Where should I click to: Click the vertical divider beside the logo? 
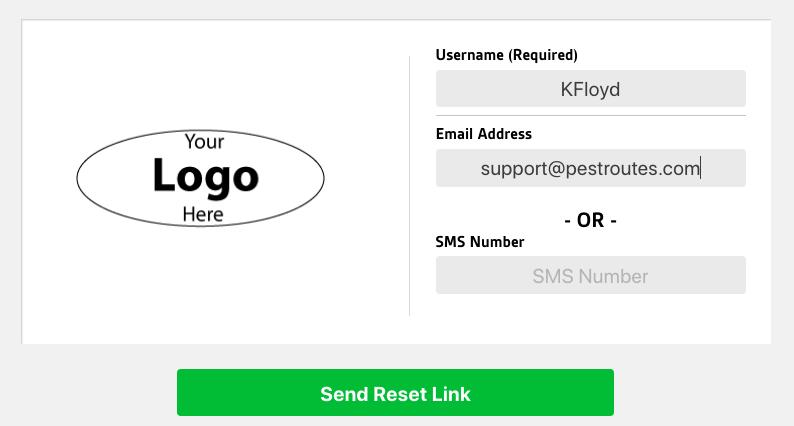[410, 185]
